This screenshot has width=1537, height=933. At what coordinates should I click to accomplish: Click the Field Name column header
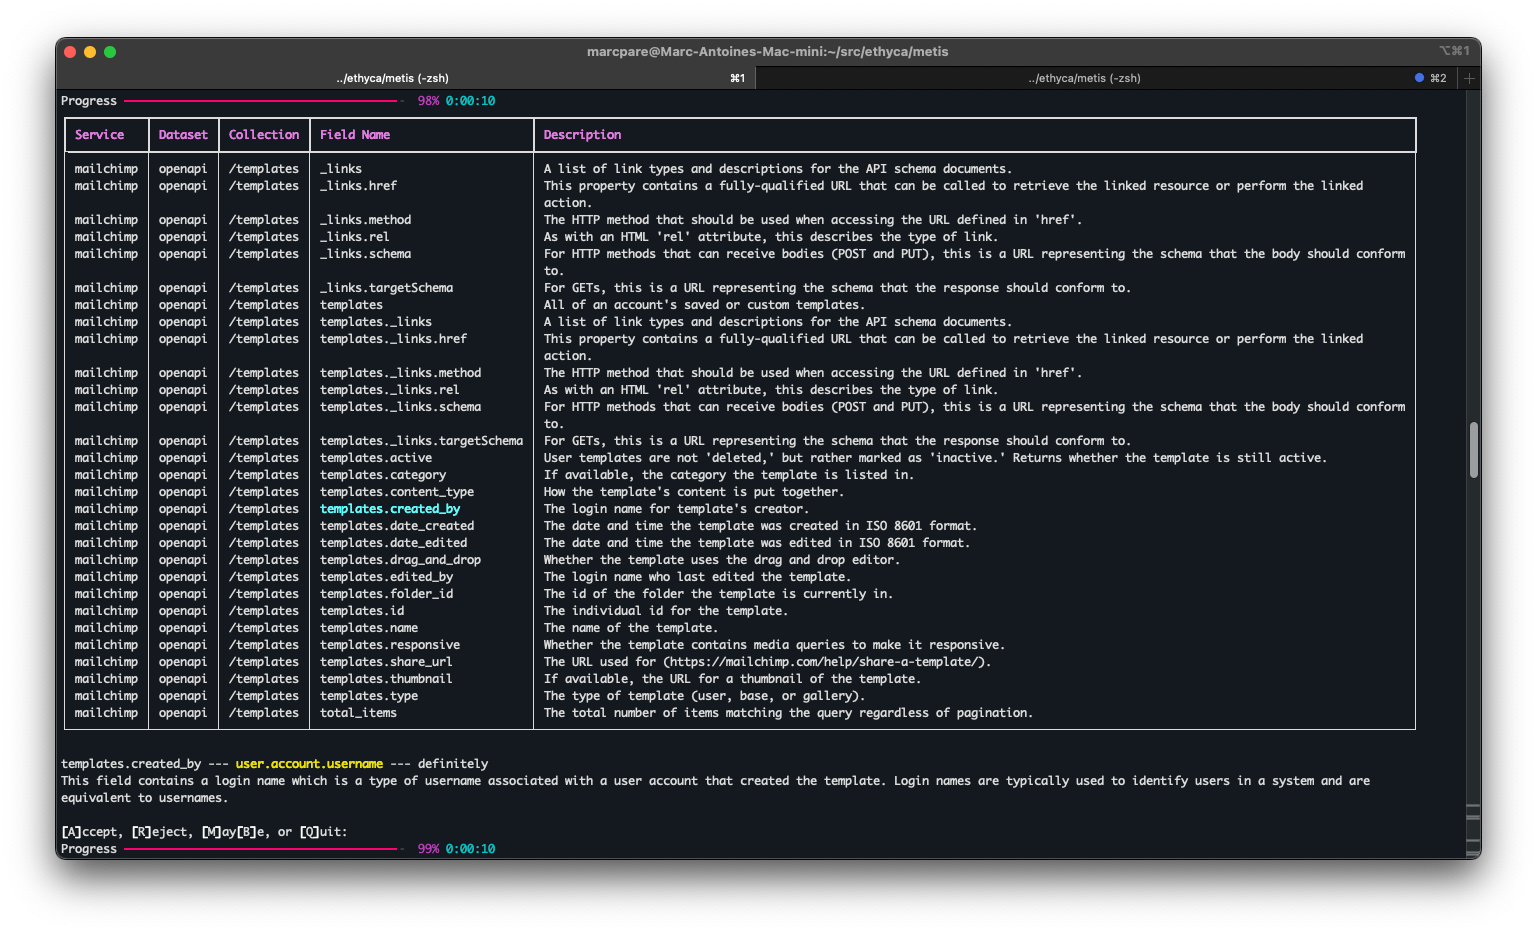pos(355,135)
